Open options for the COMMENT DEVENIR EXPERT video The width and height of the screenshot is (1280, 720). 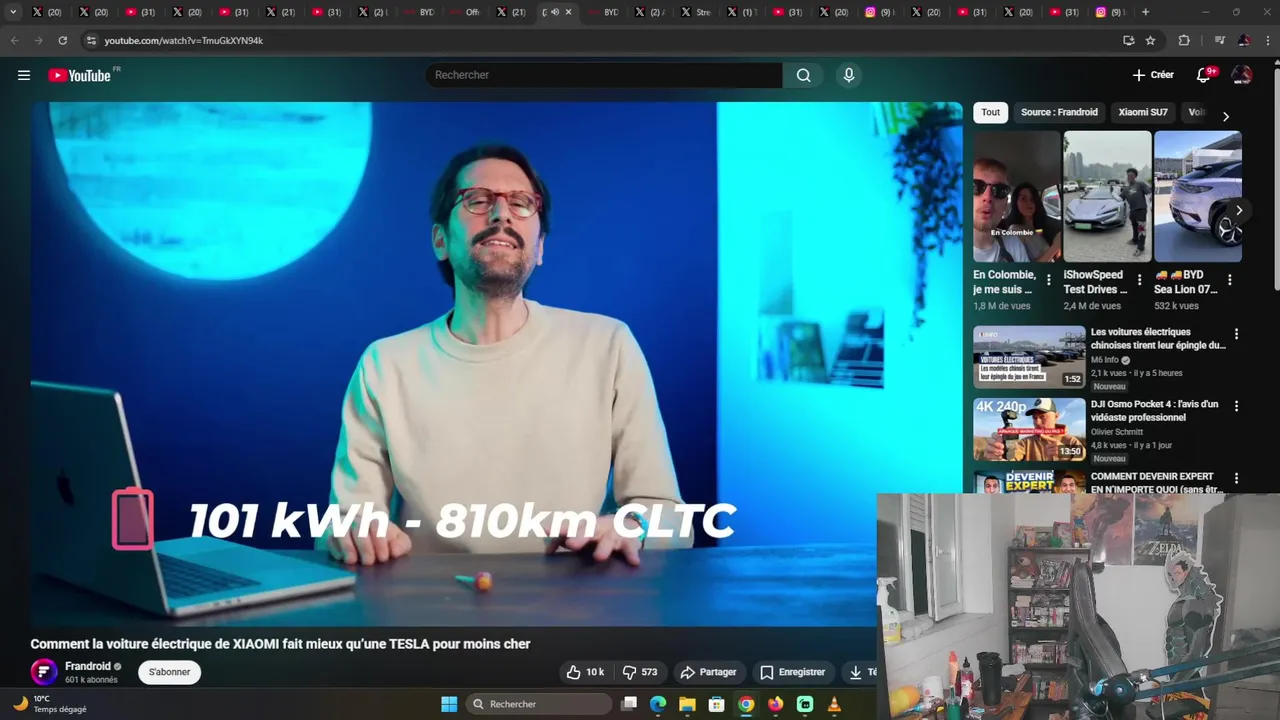pos(1236,478)
